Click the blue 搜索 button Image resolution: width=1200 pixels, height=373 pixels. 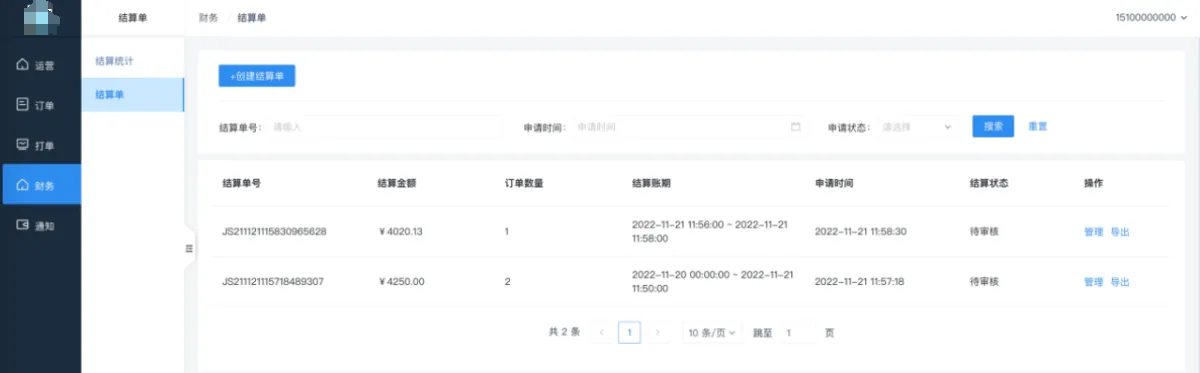(x=993, y=127)
